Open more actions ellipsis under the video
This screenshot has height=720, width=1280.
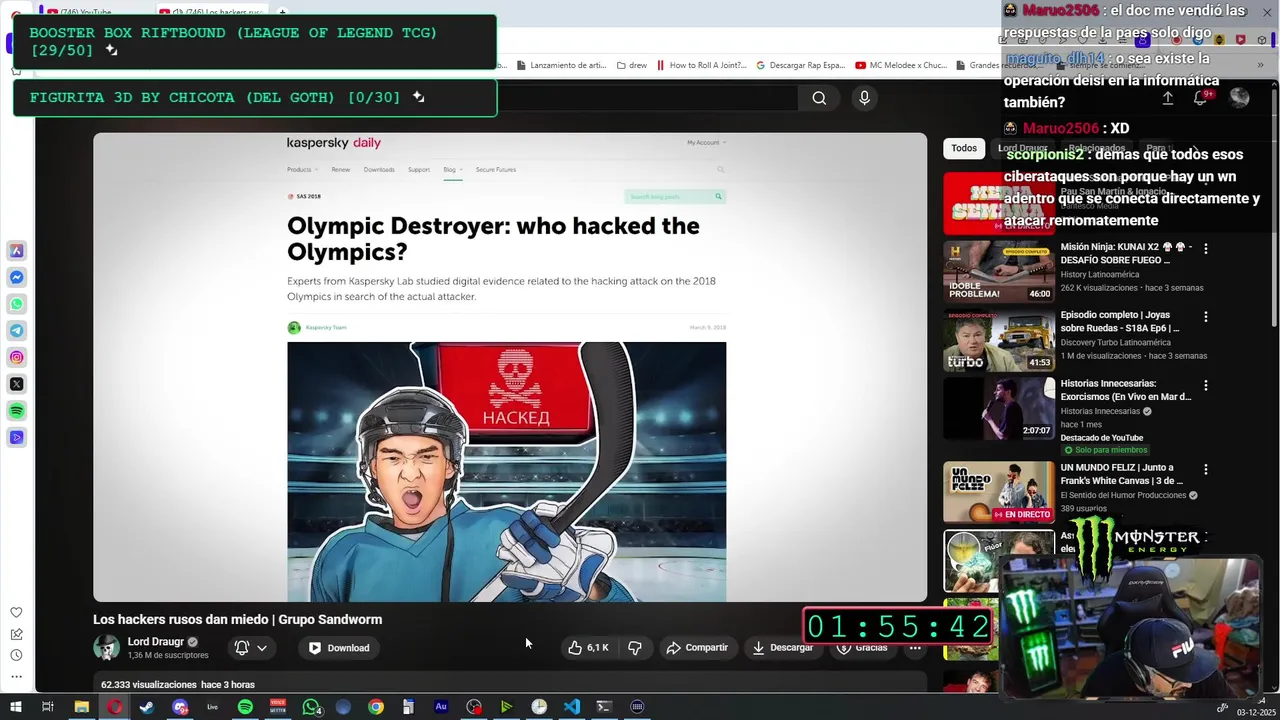(x=915, y=648)
